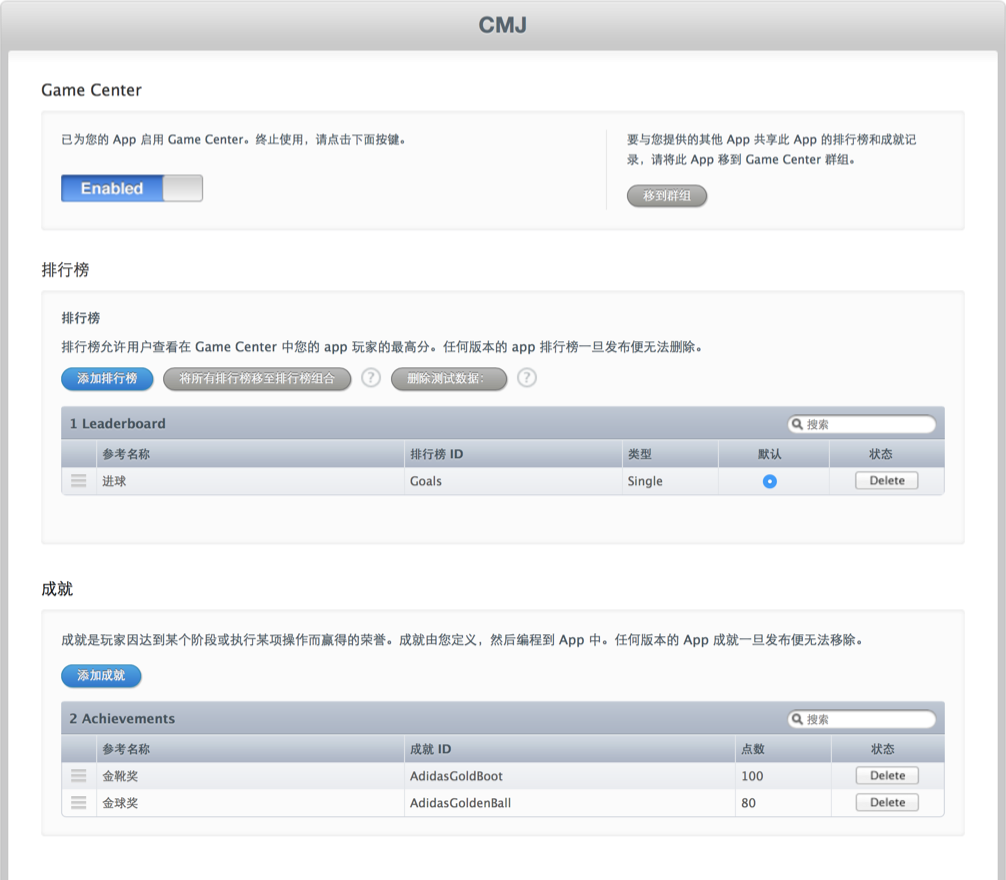Click the magnifier icon in the Leaderboard search box
This screenshot has width=1006, height=880.
pos(795,423)
